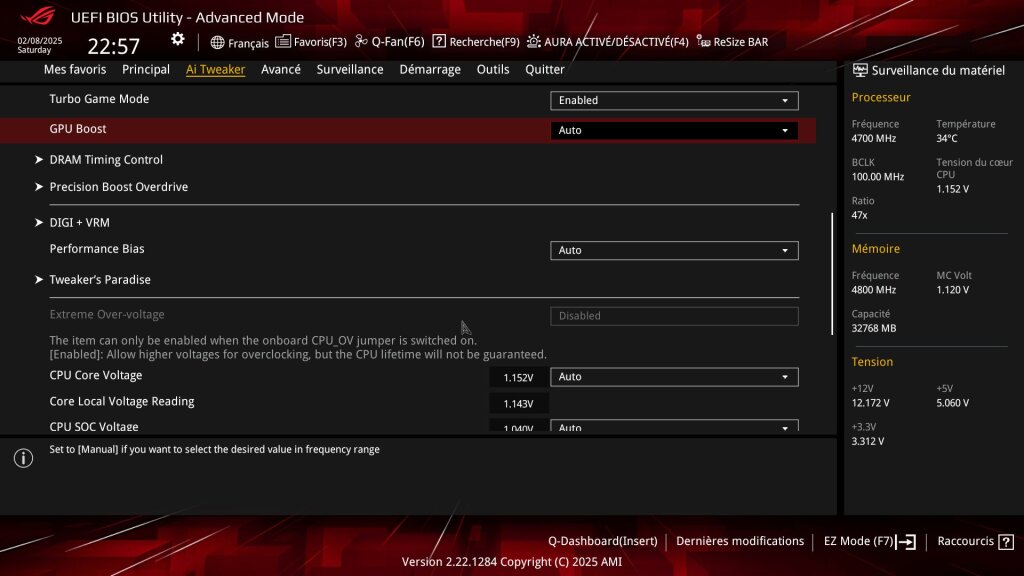Click the Core Local Voltage Reading label
The width and height of the screenshot is (1024, 576).
point(122,402)
